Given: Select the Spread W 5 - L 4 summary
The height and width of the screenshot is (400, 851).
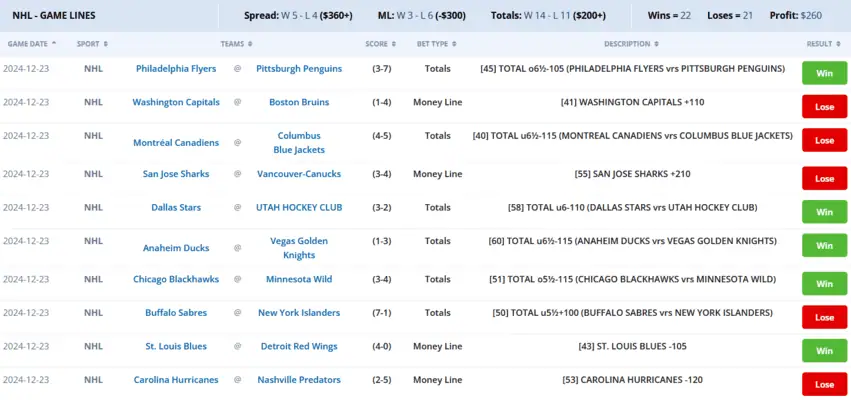Looking at the screenshot, I should coord(298,16).
